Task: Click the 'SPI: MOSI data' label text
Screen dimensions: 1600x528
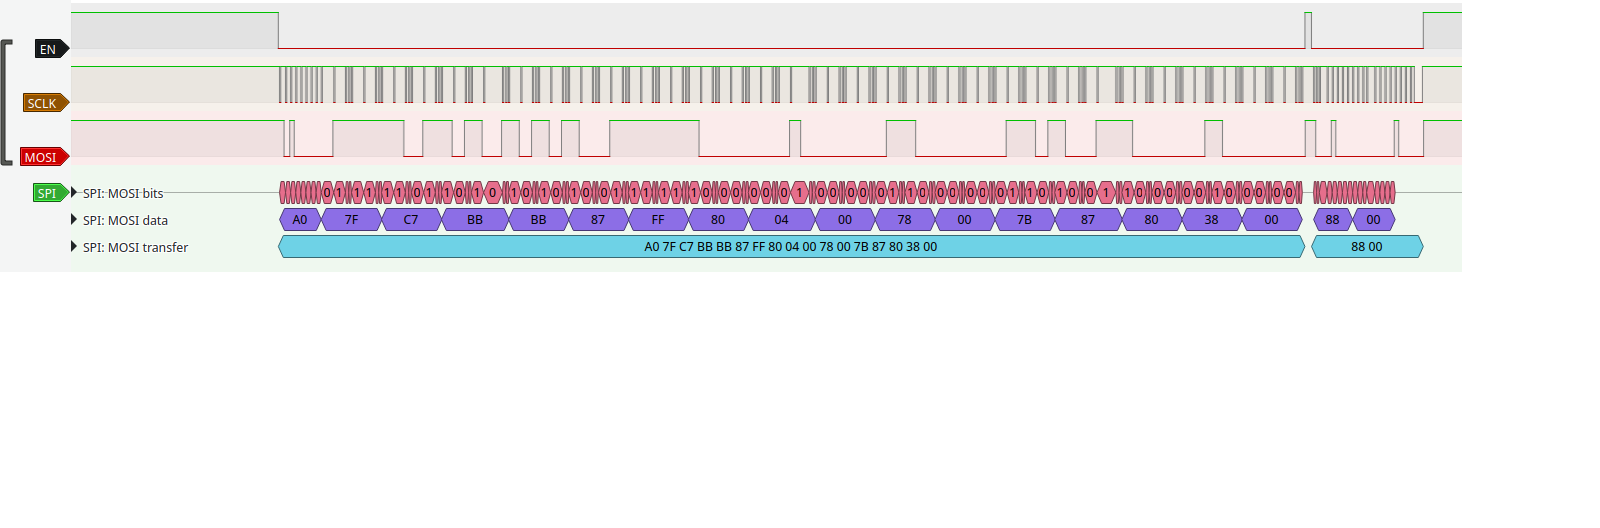Action: (x=125, y=220)
